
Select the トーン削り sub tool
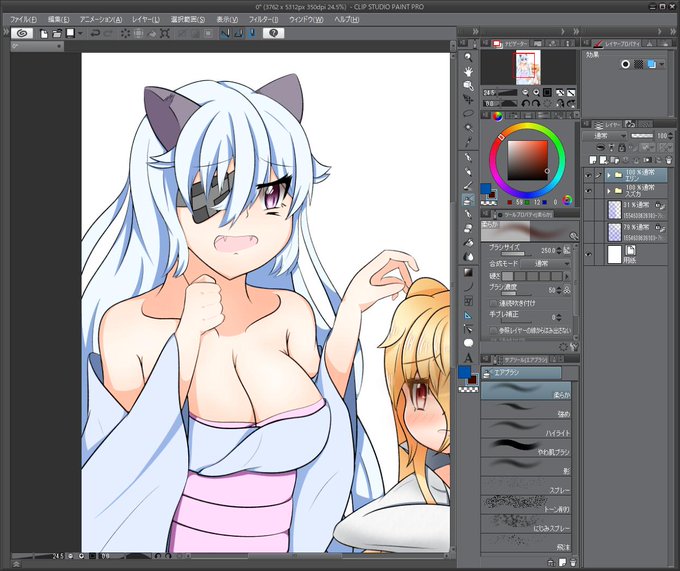point(526,505)
